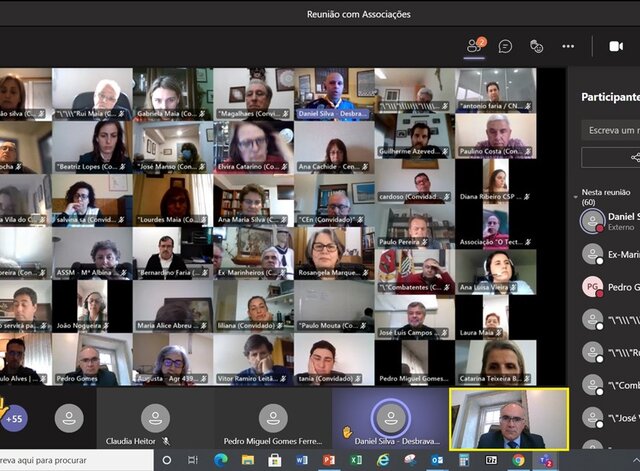640x471 pixels.
Task: Open Excel from the Windows taskbar
Action: (x=355, y=461)
